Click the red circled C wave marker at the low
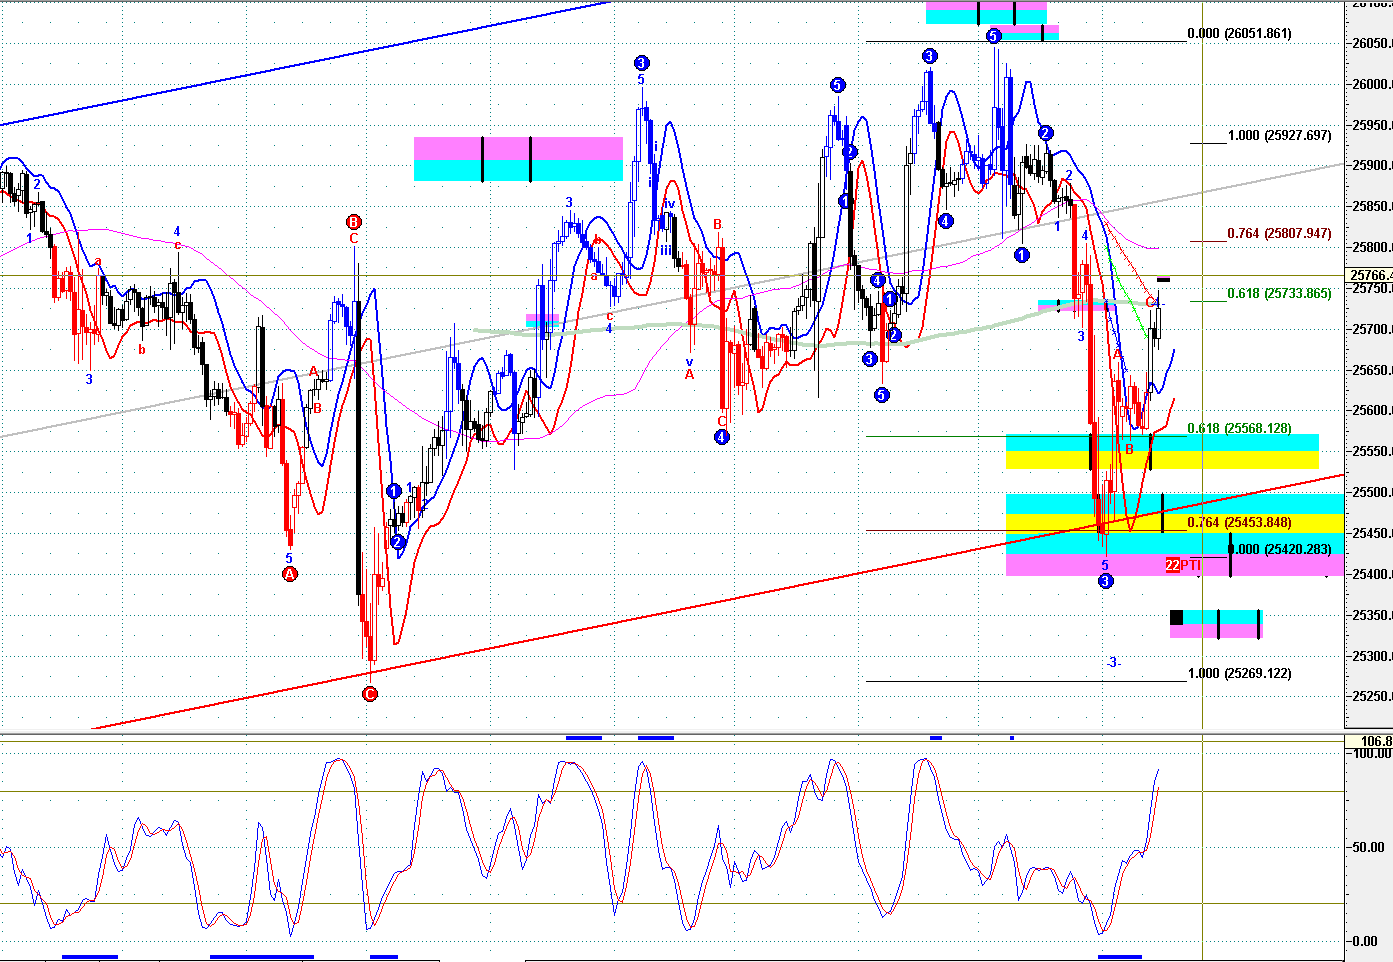1393x962 pixels. [369, 694]
